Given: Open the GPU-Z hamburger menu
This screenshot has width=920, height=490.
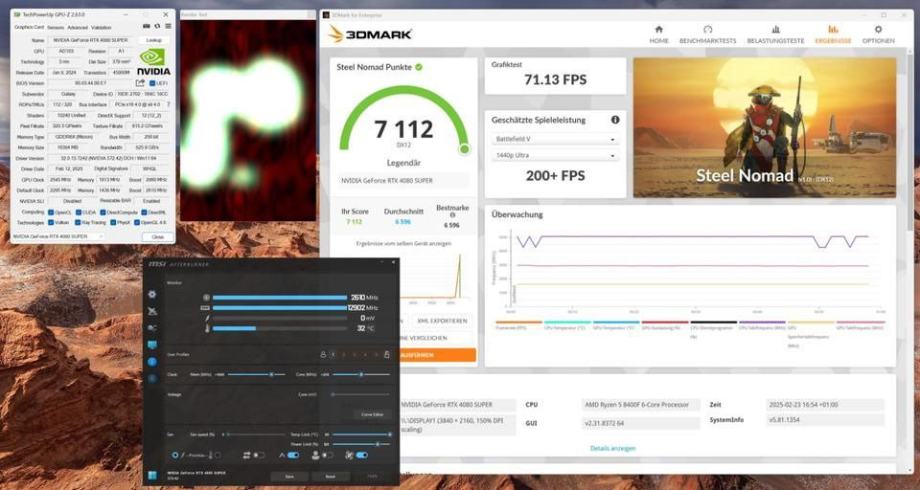Looking at the screenshot, I should [x=168, y=26].
